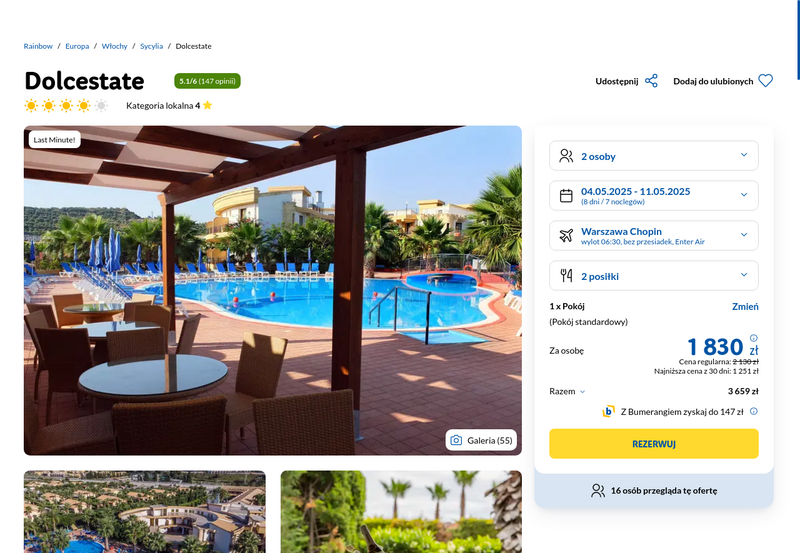Click the airplane icon in departure field

coord(566,235)
